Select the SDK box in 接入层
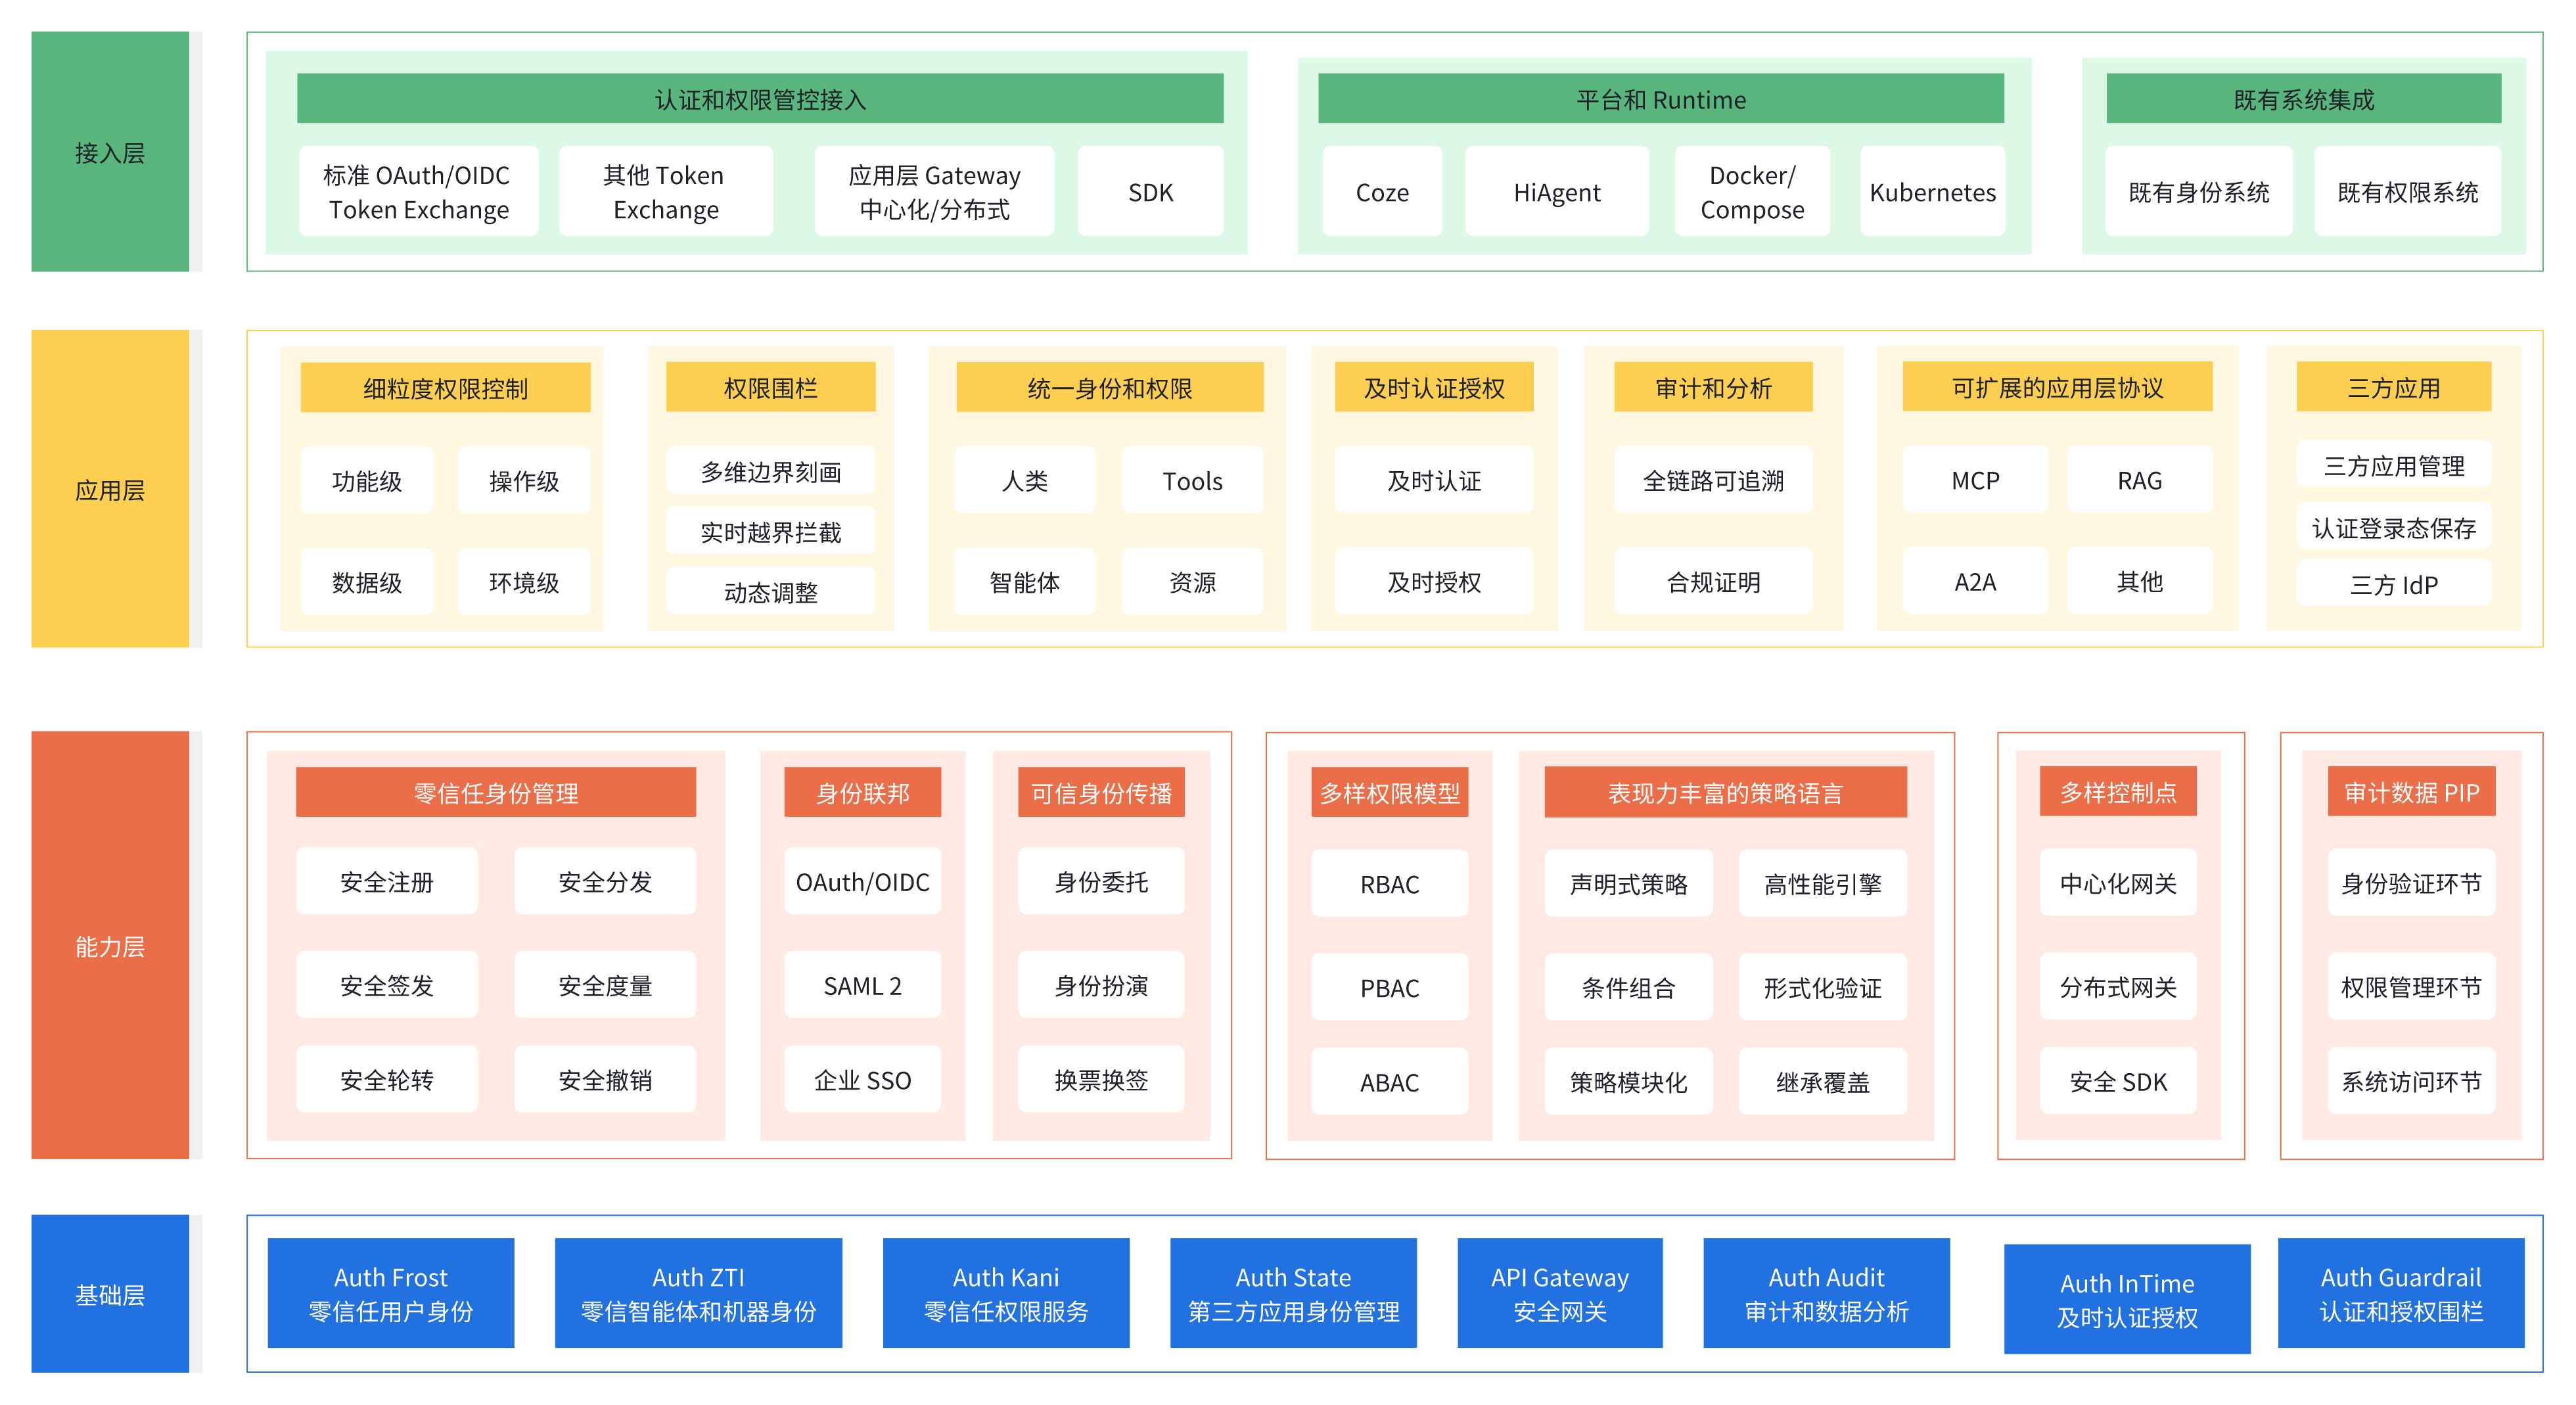This screenshot has height=1405, width=2576. tap(1150, 192)
